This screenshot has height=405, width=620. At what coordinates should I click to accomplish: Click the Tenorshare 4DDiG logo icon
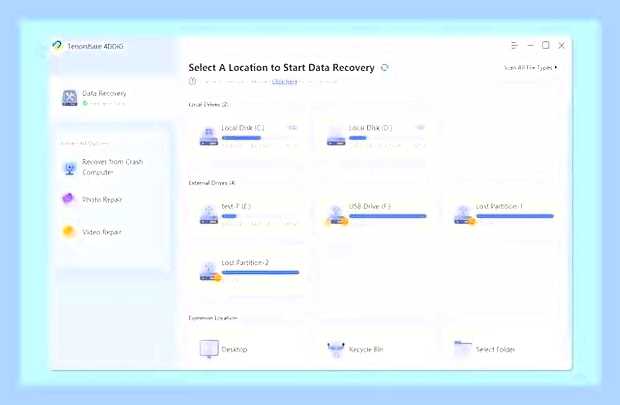tap(57, 45)
